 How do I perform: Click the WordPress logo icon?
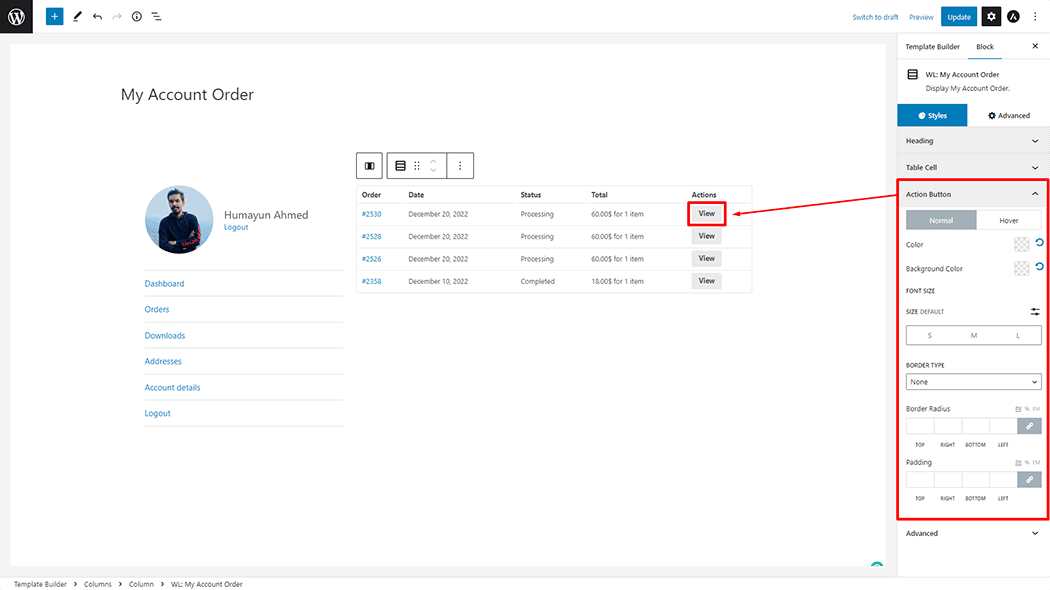(16, 17)
